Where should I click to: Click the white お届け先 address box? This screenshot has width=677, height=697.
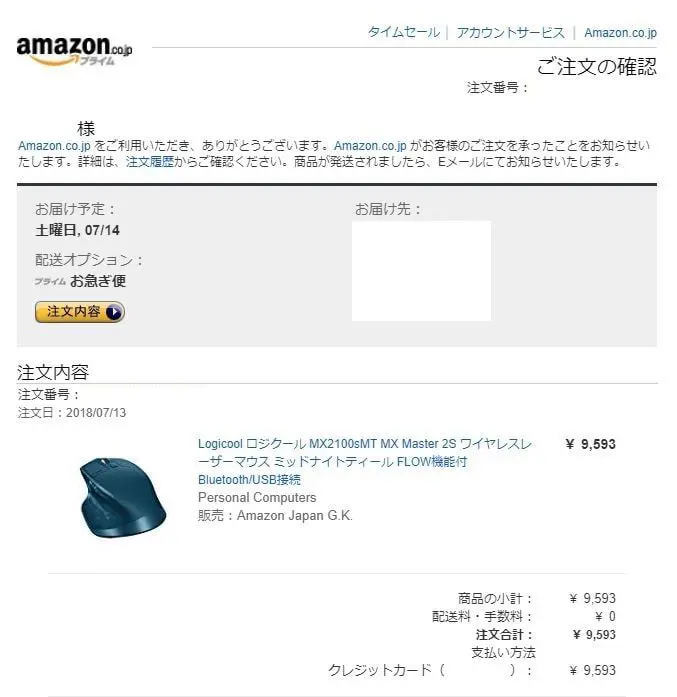pyautogui.click(x=421, y=271)
